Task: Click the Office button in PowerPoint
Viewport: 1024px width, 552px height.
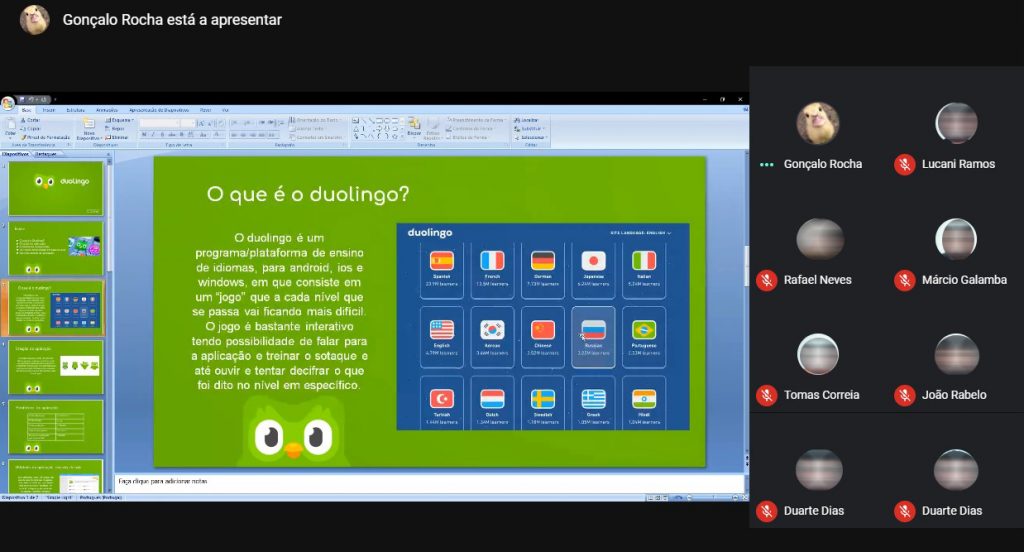Action: [8, 102]
